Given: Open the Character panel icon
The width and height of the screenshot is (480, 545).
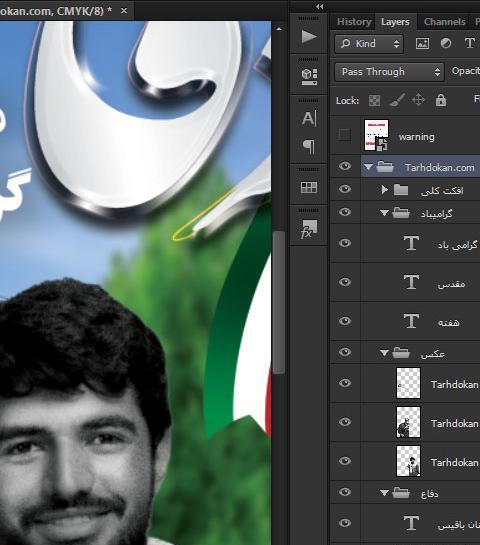Looking at the screenshot, I should pos(309,119).
